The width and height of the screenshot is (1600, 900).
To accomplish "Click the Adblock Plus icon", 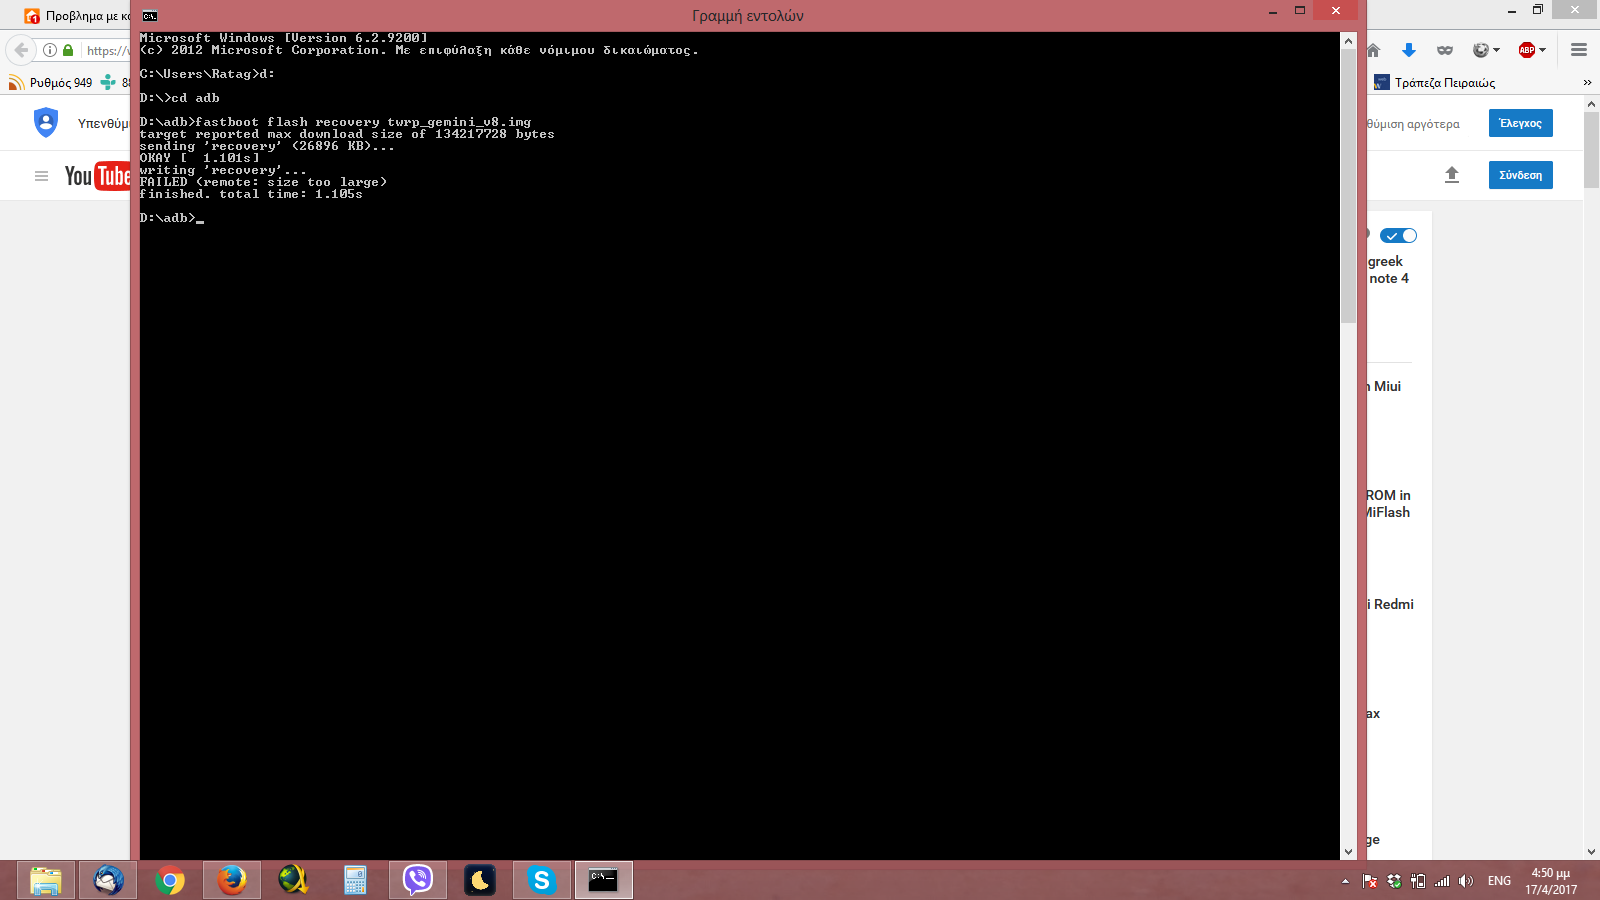I will point(1526,50).
